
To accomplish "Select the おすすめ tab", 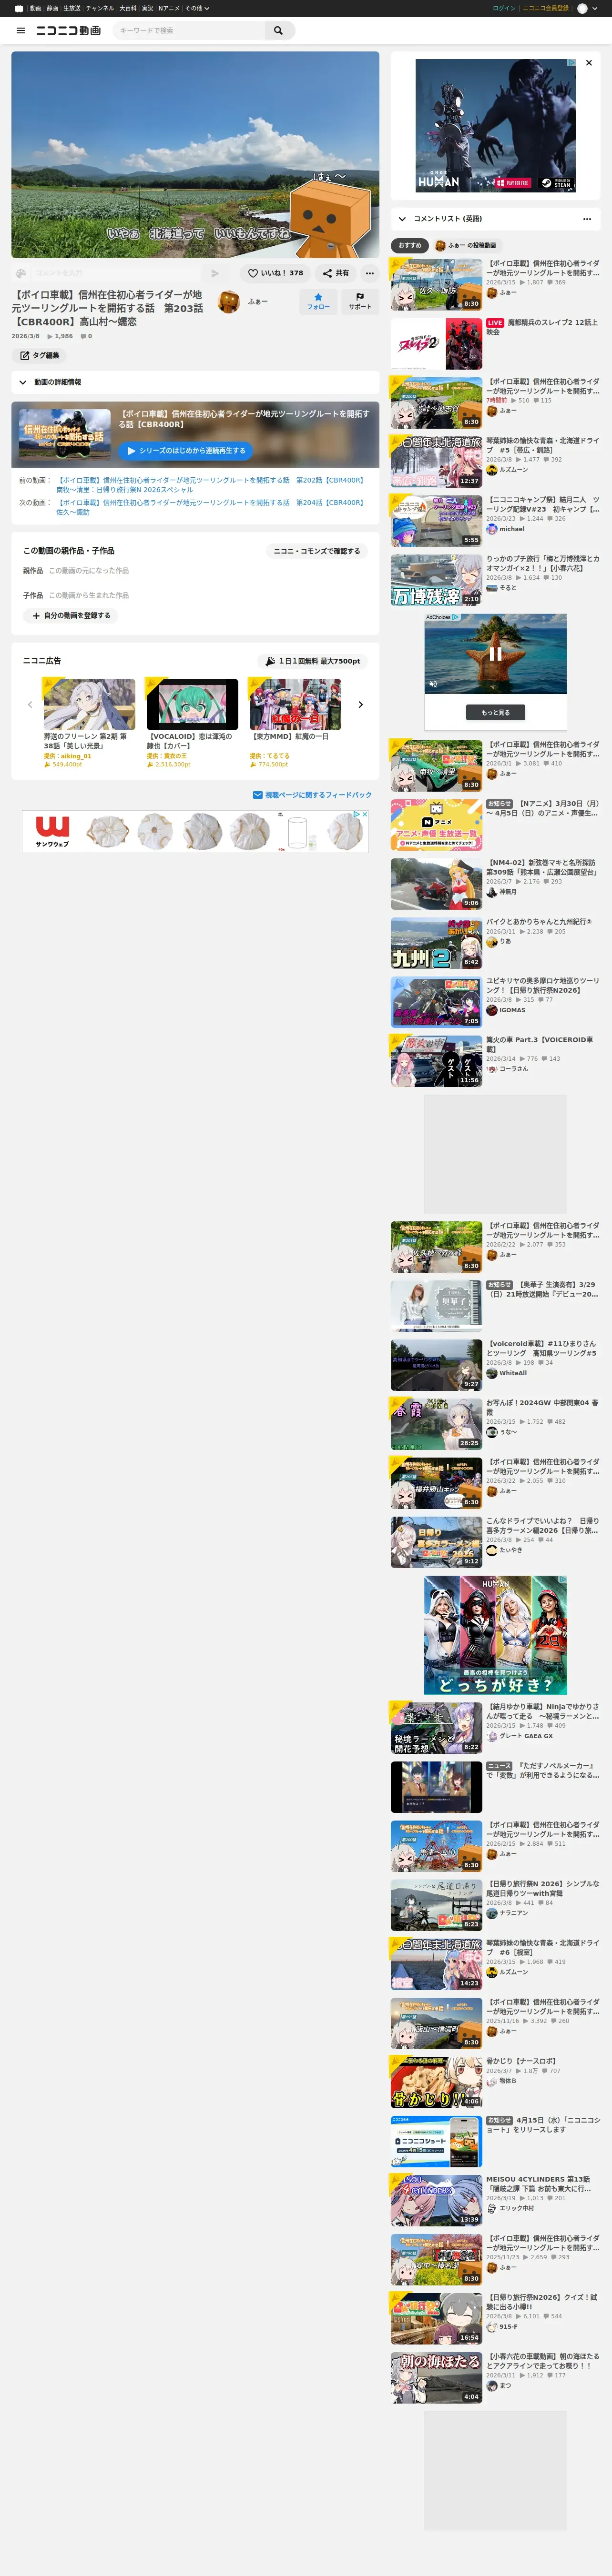I will (410, 245).
